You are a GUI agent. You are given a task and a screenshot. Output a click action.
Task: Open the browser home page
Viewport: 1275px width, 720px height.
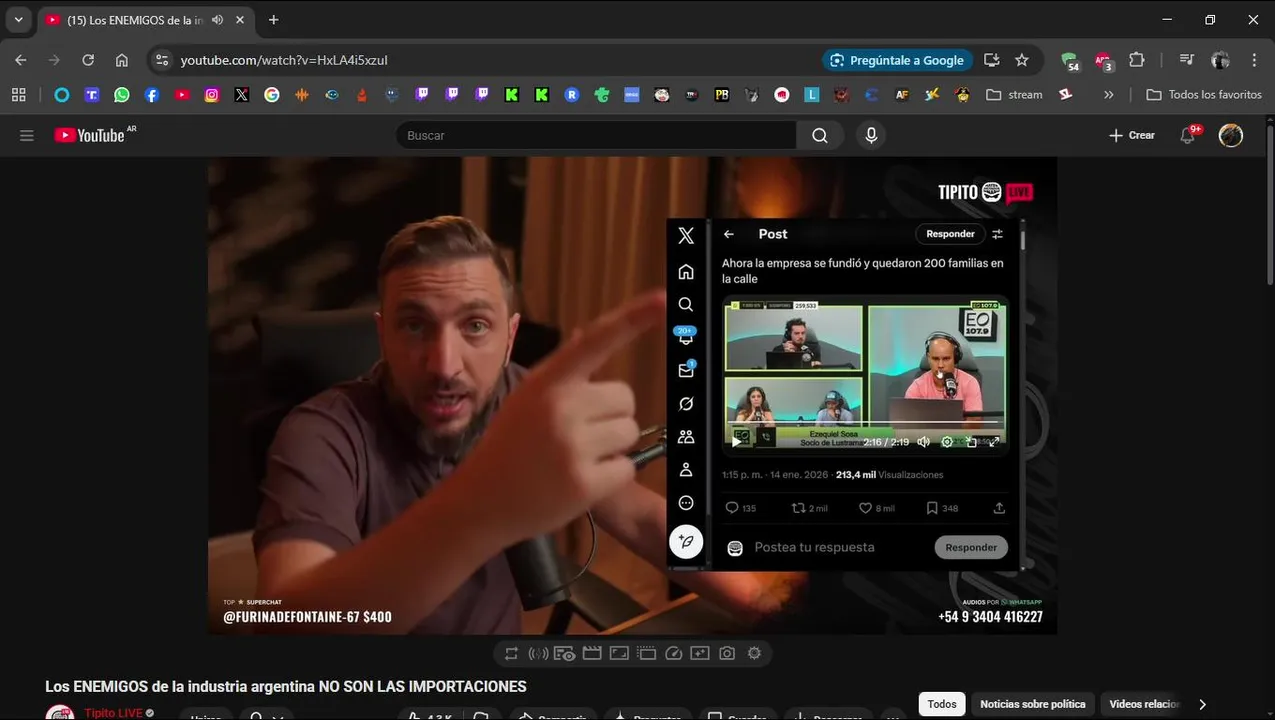tap(122, 60)
